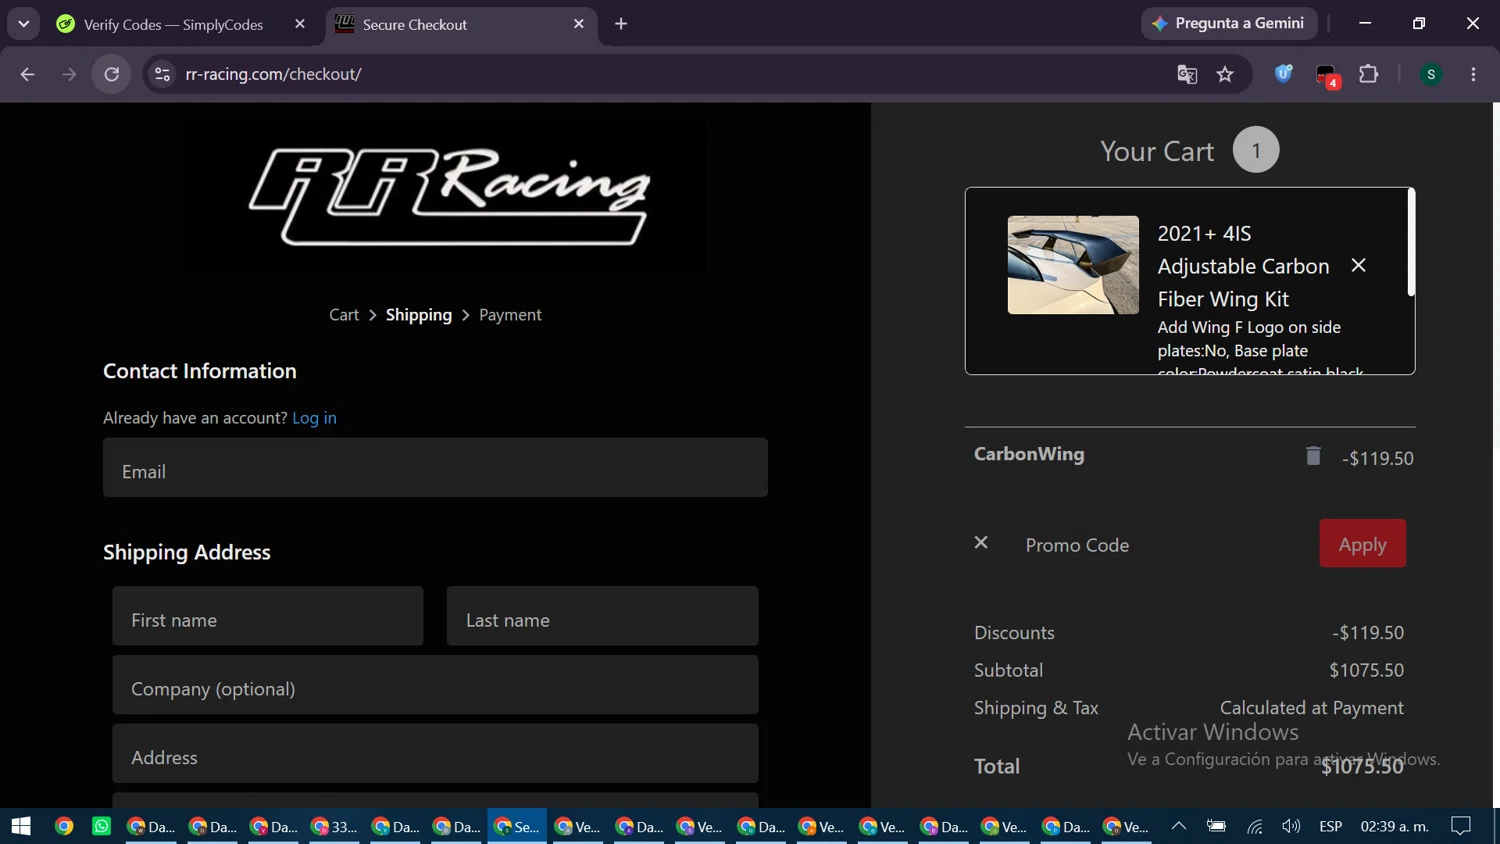Open the Chrome profile S avatar

coord(1431,74)
